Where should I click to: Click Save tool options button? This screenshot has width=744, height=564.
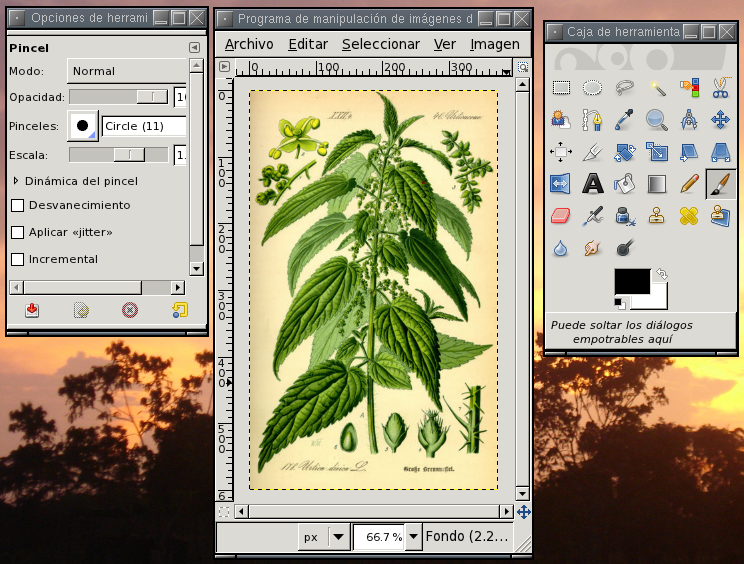pyautogui.click(x=32, y=310)
